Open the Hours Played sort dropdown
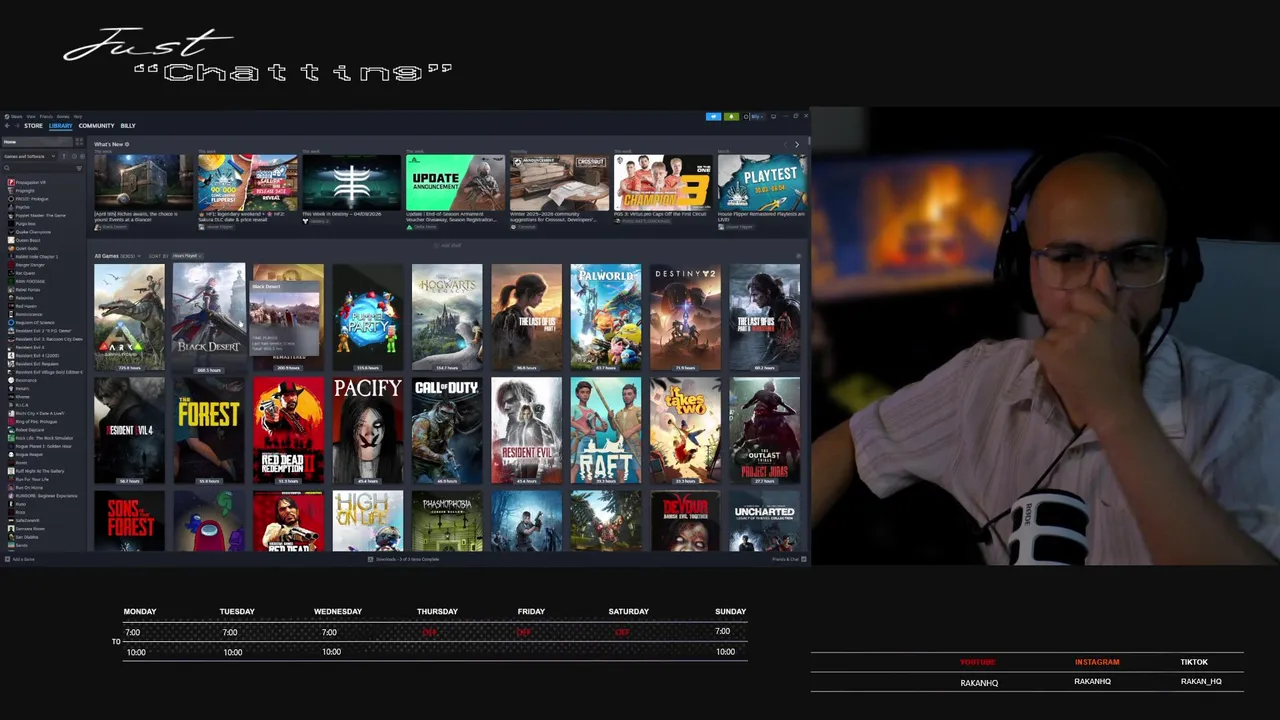The image size is (1280, 720). pyautogui.click(x=186, y=256)
